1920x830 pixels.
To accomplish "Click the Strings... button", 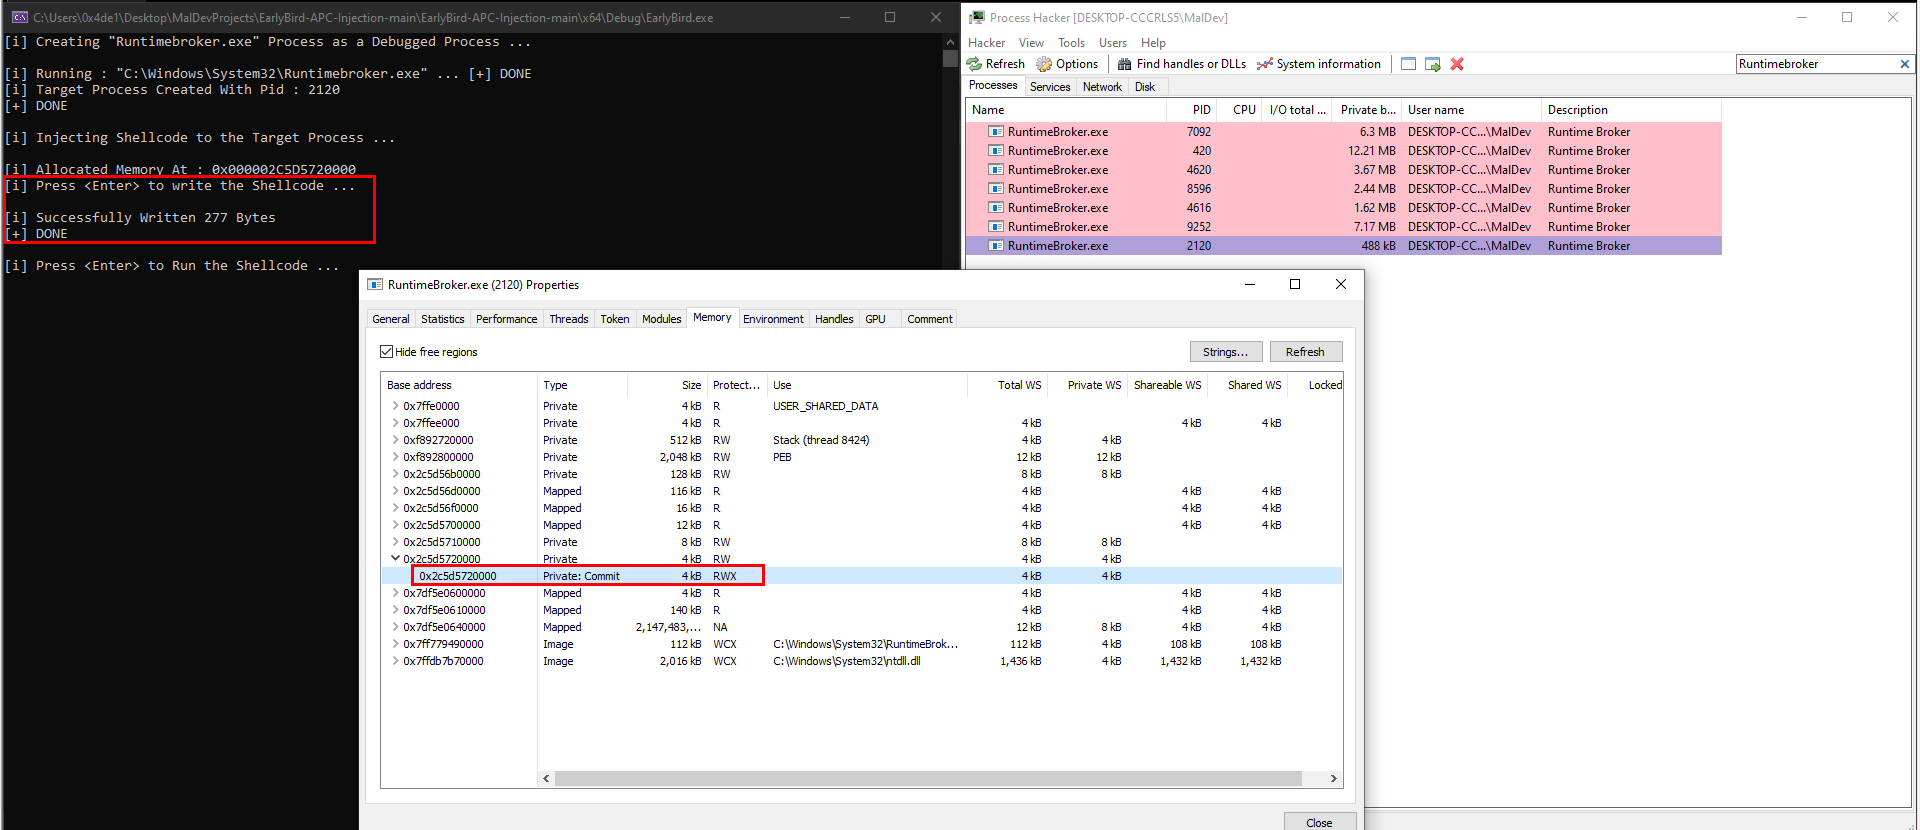I will (1226, 352).
